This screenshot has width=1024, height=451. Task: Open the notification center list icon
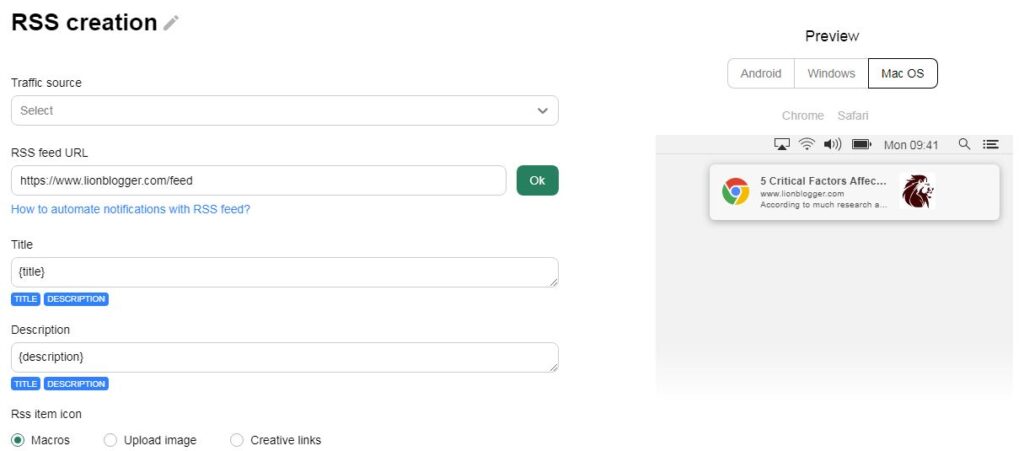click(x=990, y=145)
